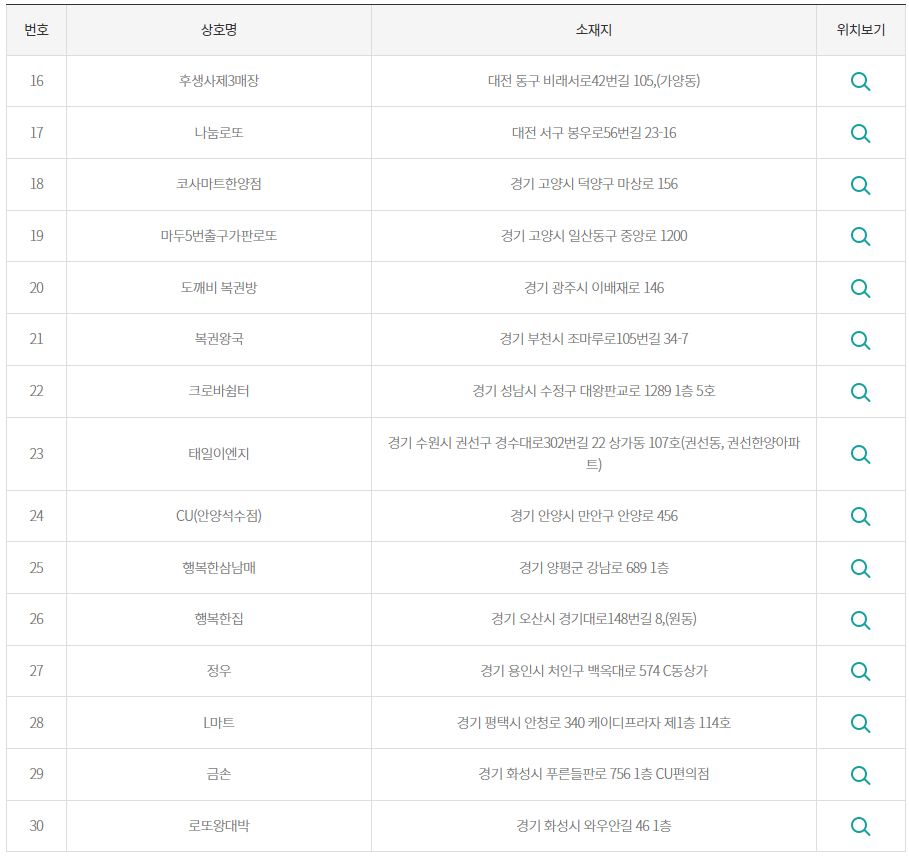909x857 pixels.
Task: Select store name 도깨비 복권방
Action: coord(219,288)
